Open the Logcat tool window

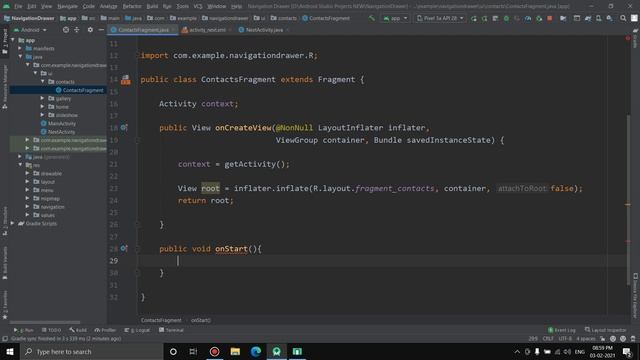tap(137, 330)
